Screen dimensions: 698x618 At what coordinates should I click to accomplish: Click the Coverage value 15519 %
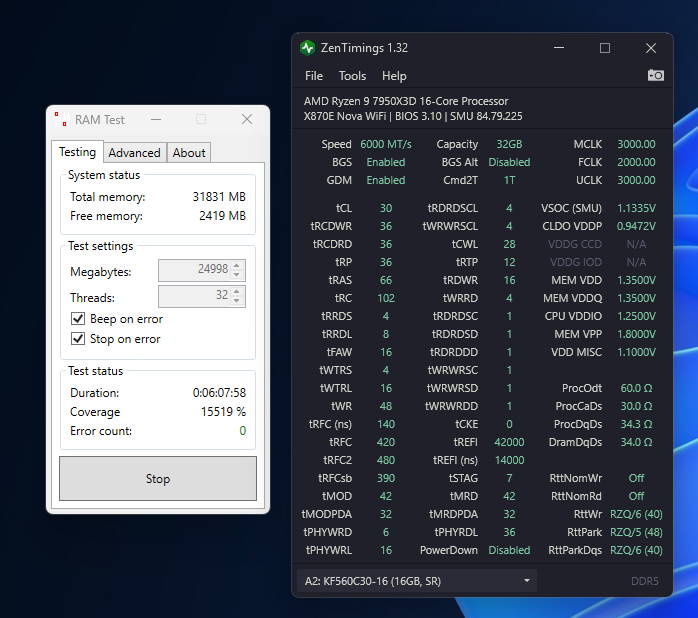coord(223,412)
